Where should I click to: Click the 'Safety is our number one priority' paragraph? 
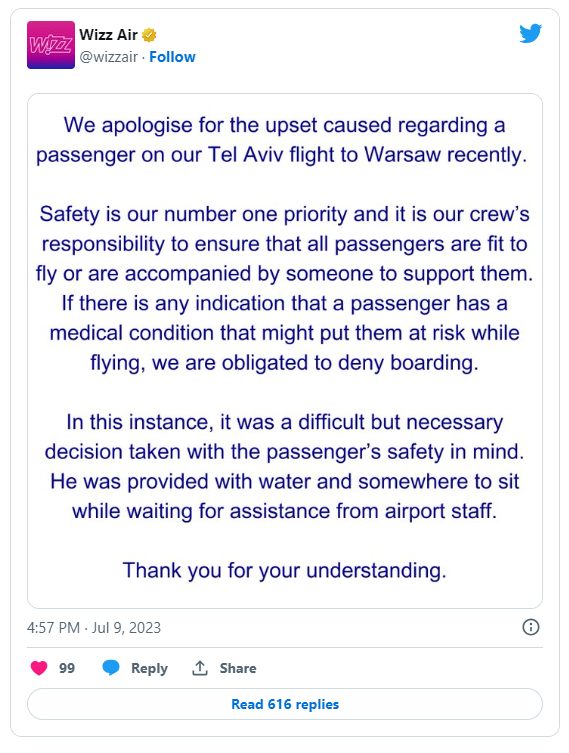pyautogui.click(x=285, y=288)
